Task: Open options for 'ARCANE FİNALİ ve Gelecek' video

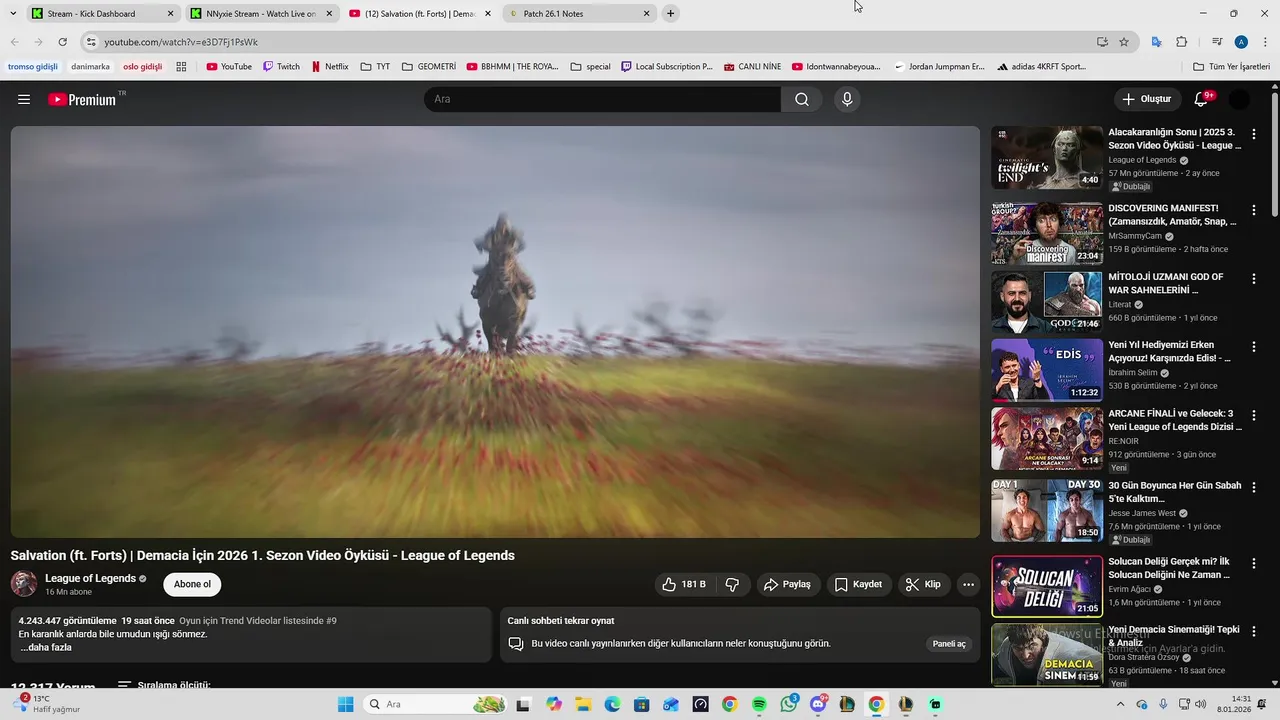Action: (1254, 415)
